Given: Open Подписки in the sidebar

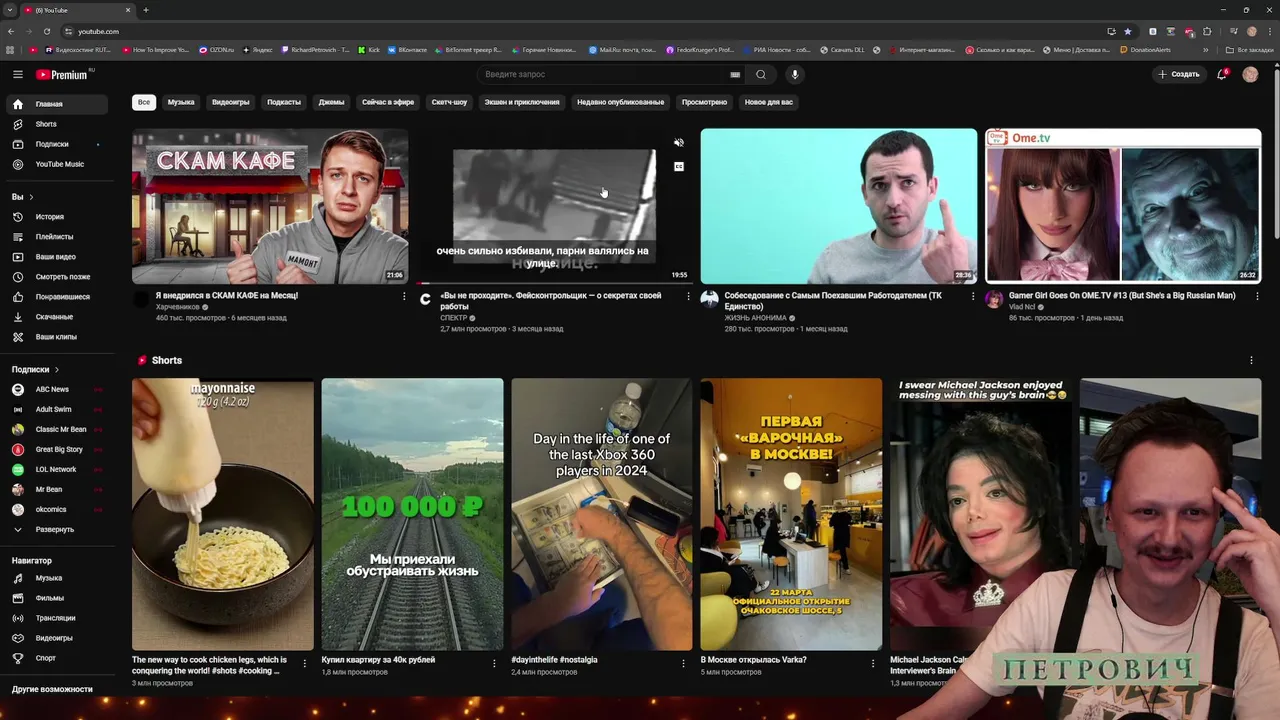Looking at the screenshot, I should [x=57, y=144].
